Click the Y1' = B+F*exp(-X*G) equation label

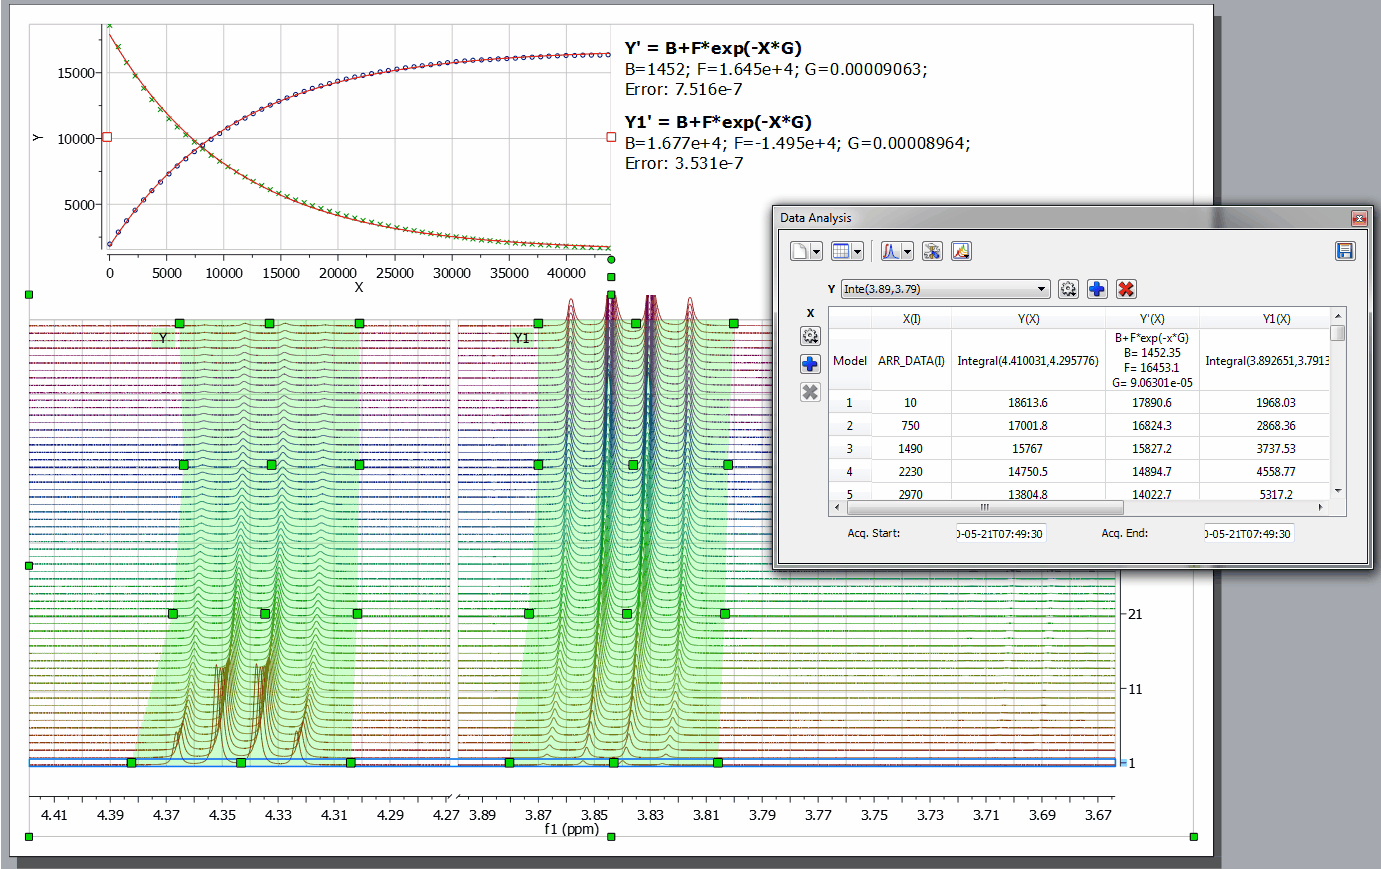(718, 122)
